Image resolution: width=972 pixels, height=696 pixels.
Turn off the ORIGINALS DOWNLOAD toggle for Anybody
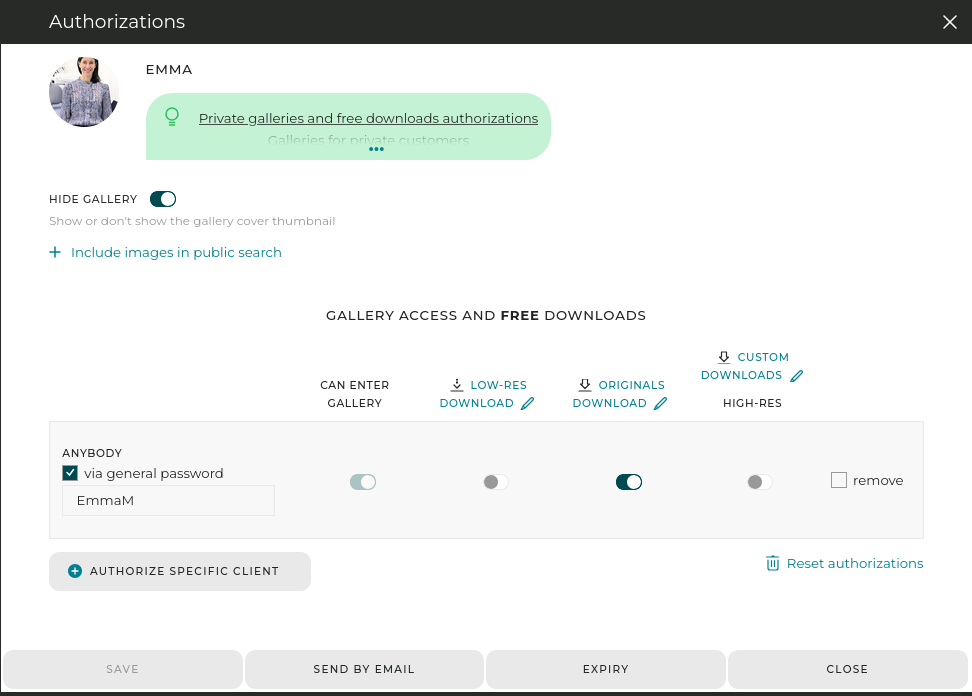[629, 482]
